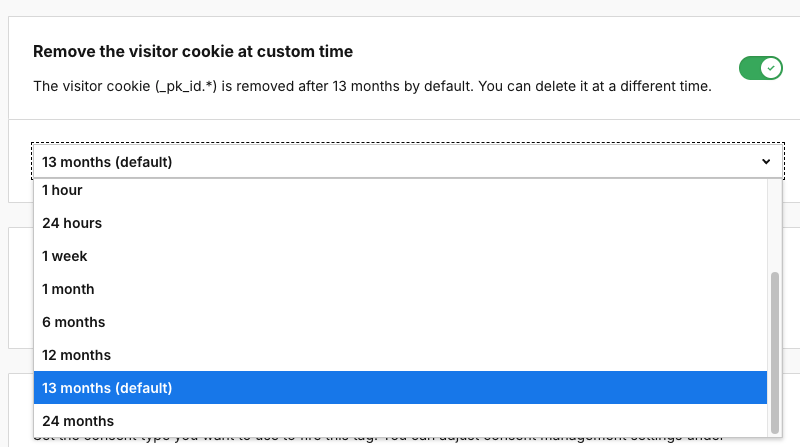Collapse the dropdown using its chevron arrow

[766, 161]
